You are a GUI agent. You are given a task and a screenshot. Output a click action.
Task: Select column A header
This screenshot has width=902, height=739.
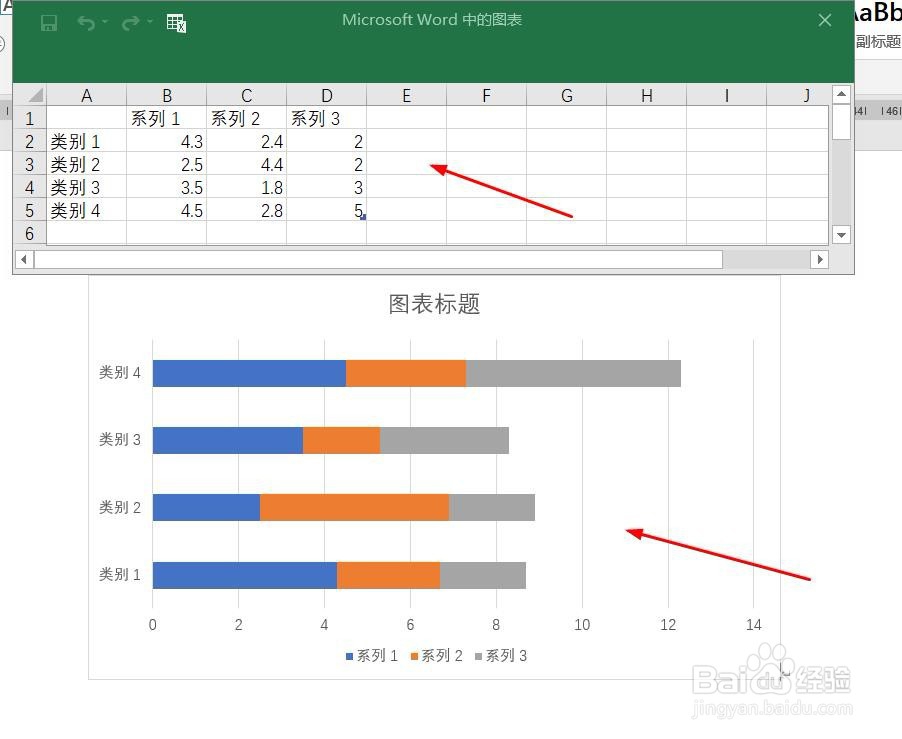click(x=86, y=95)
